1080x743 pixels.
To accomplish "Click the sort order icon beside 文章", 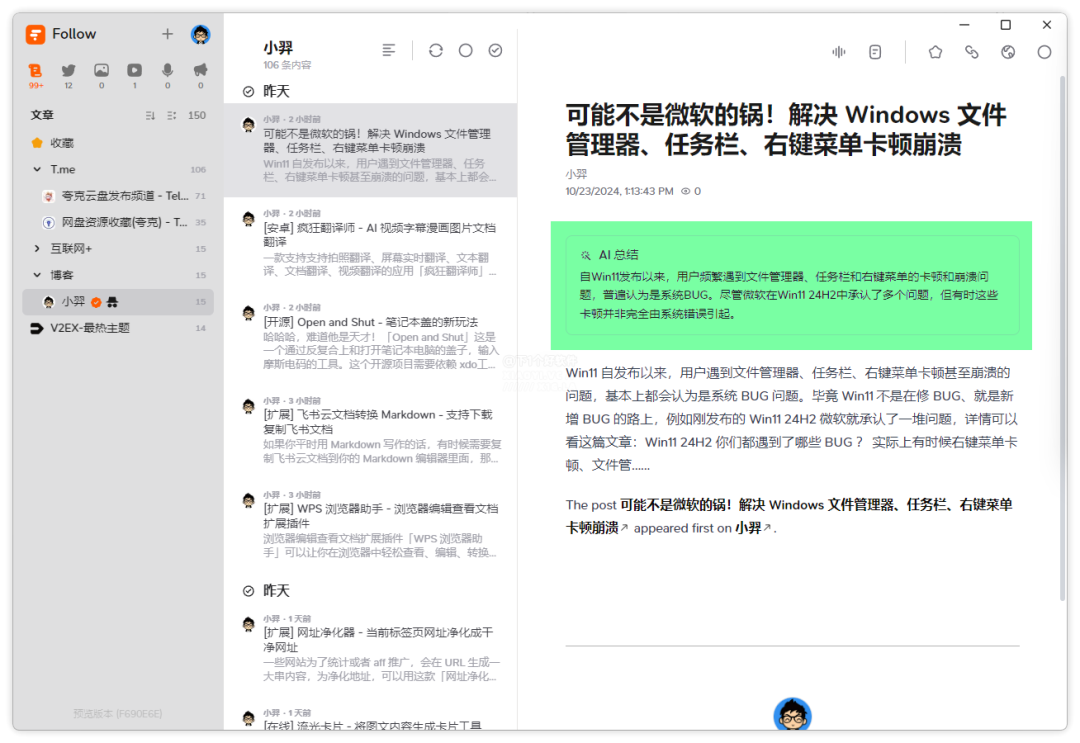I will click(150, 116).
